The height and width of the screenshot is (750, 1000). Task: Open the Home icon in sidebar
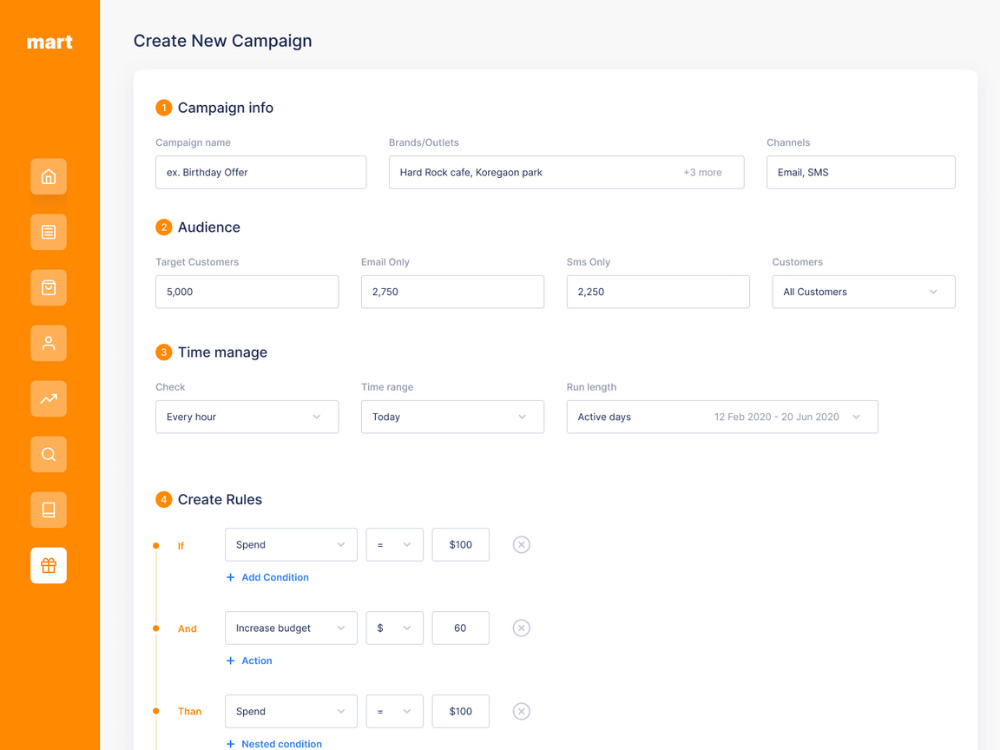click(48, 177)
